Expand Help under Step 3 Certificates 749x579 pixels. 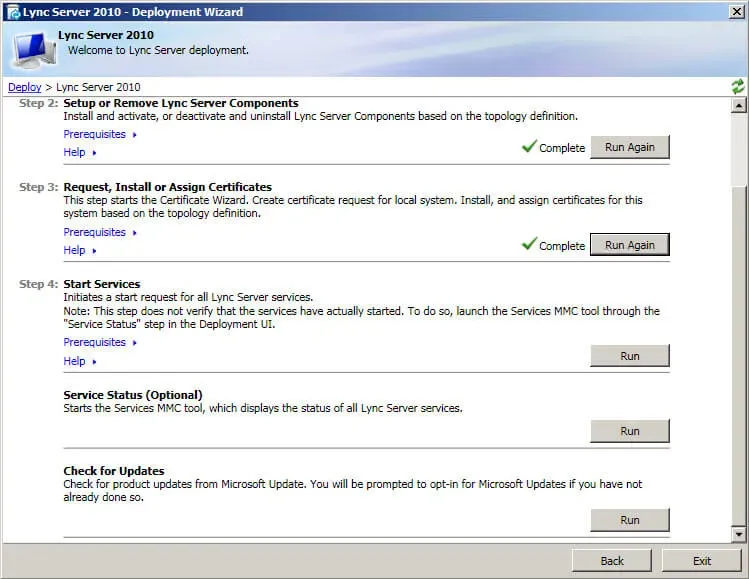[x=80, y=250]
